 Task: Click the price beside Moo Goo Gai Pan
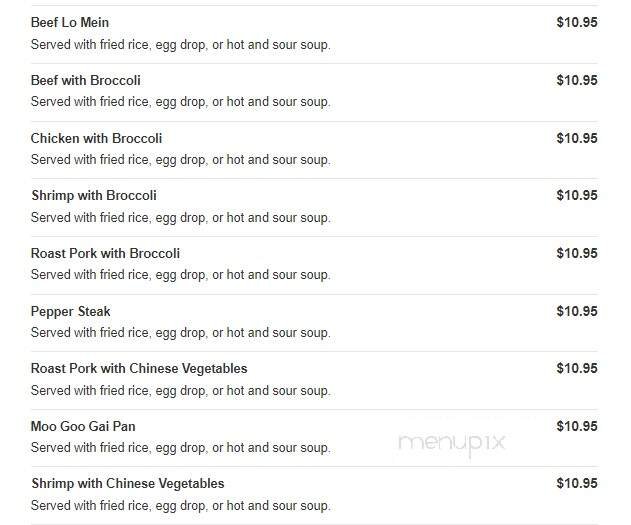[576, 426]
